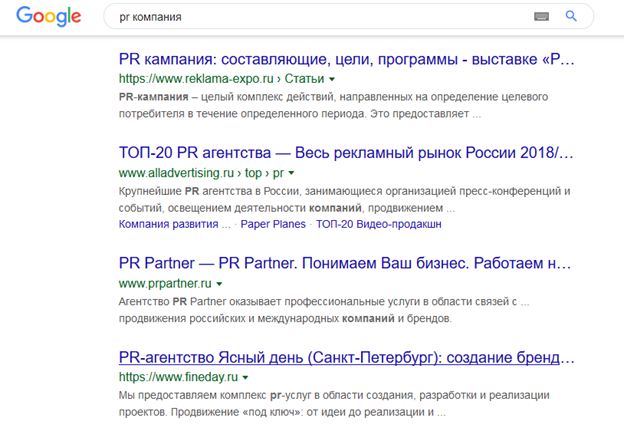Expand the dropdown arrow beside reklama-expo.ru URL
The image size is (624, 431).
(332, 79)
